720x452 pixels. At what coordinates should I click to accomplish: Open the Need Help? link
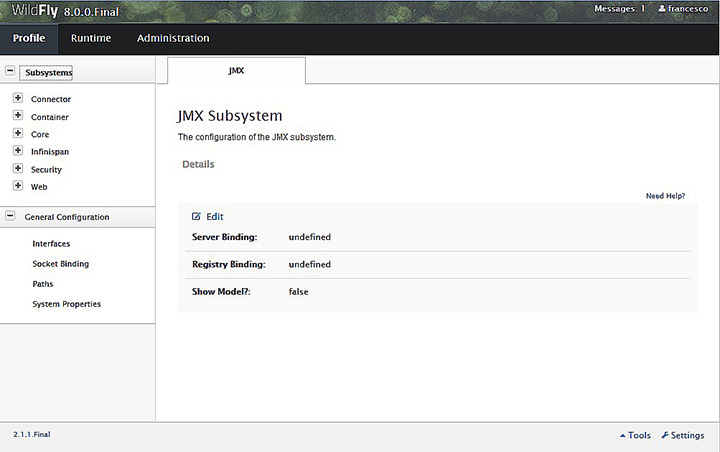[x=665, y=196]
